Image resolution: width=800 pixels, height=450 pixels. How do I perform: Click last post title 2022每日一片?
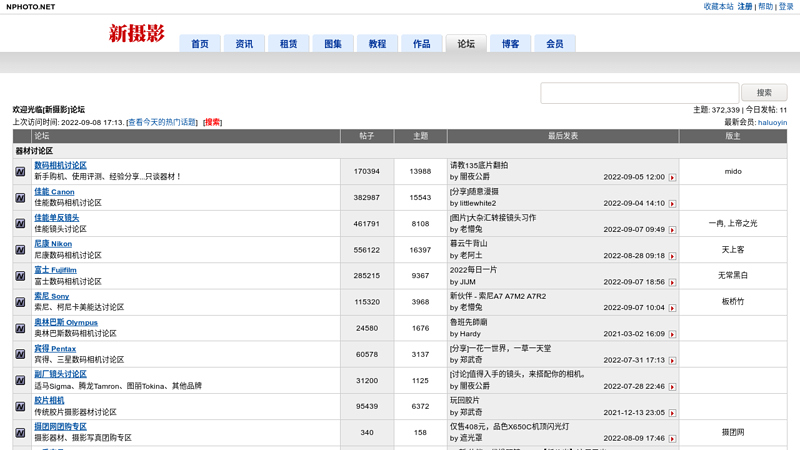[x=473, y=269]
